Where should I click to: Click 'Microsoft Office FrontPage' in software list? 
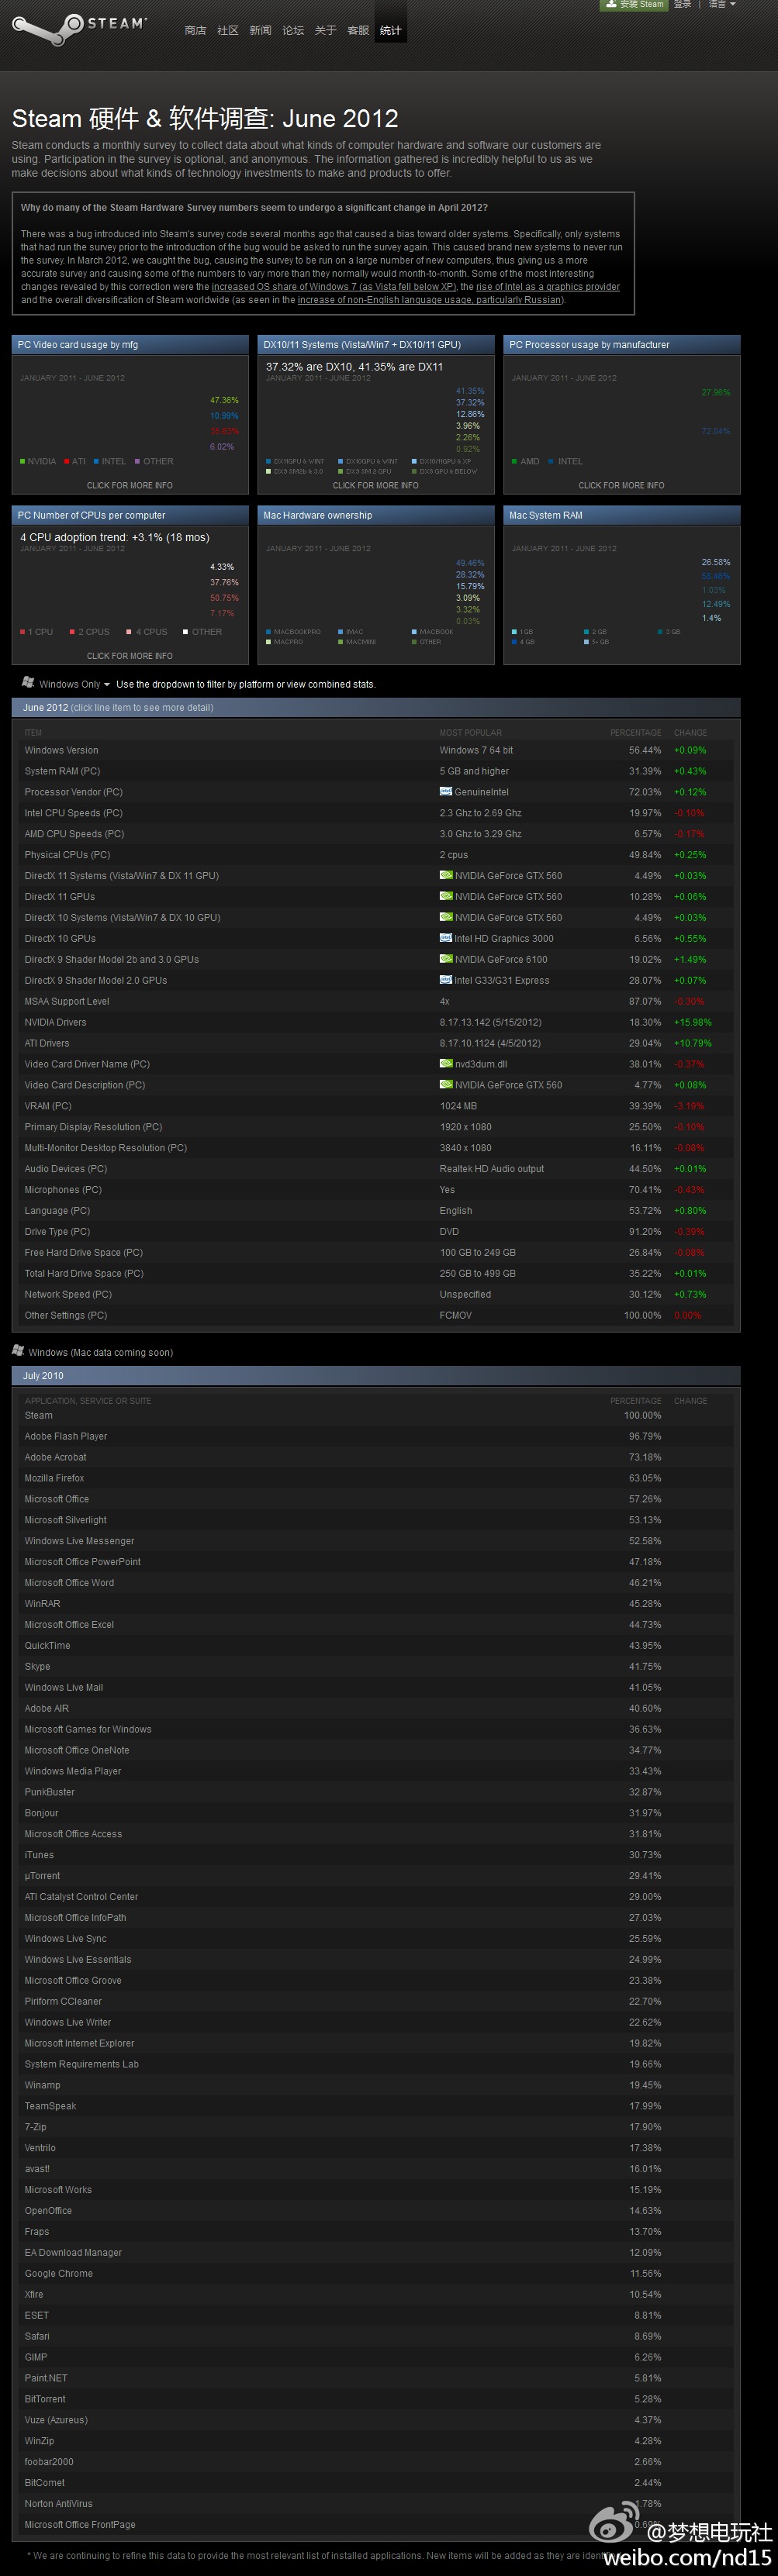[80, 2524]
